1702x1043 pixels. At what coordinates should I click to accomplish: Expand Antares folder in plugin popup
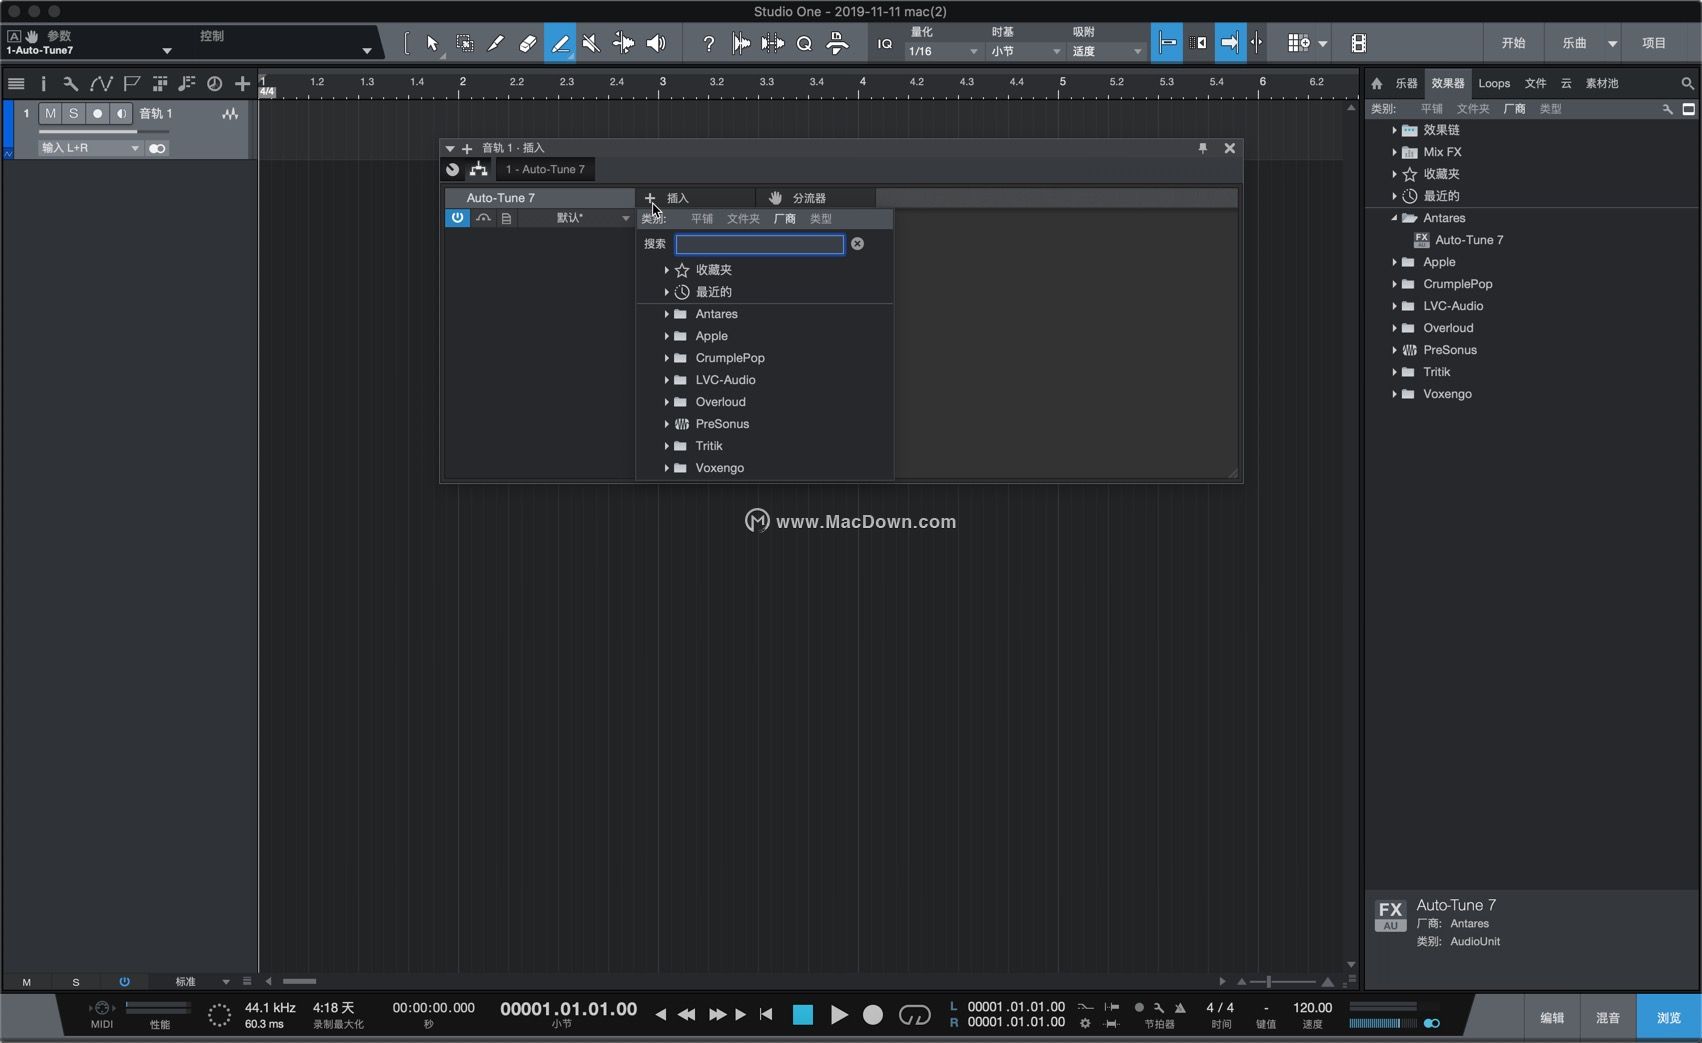point(667,314)
